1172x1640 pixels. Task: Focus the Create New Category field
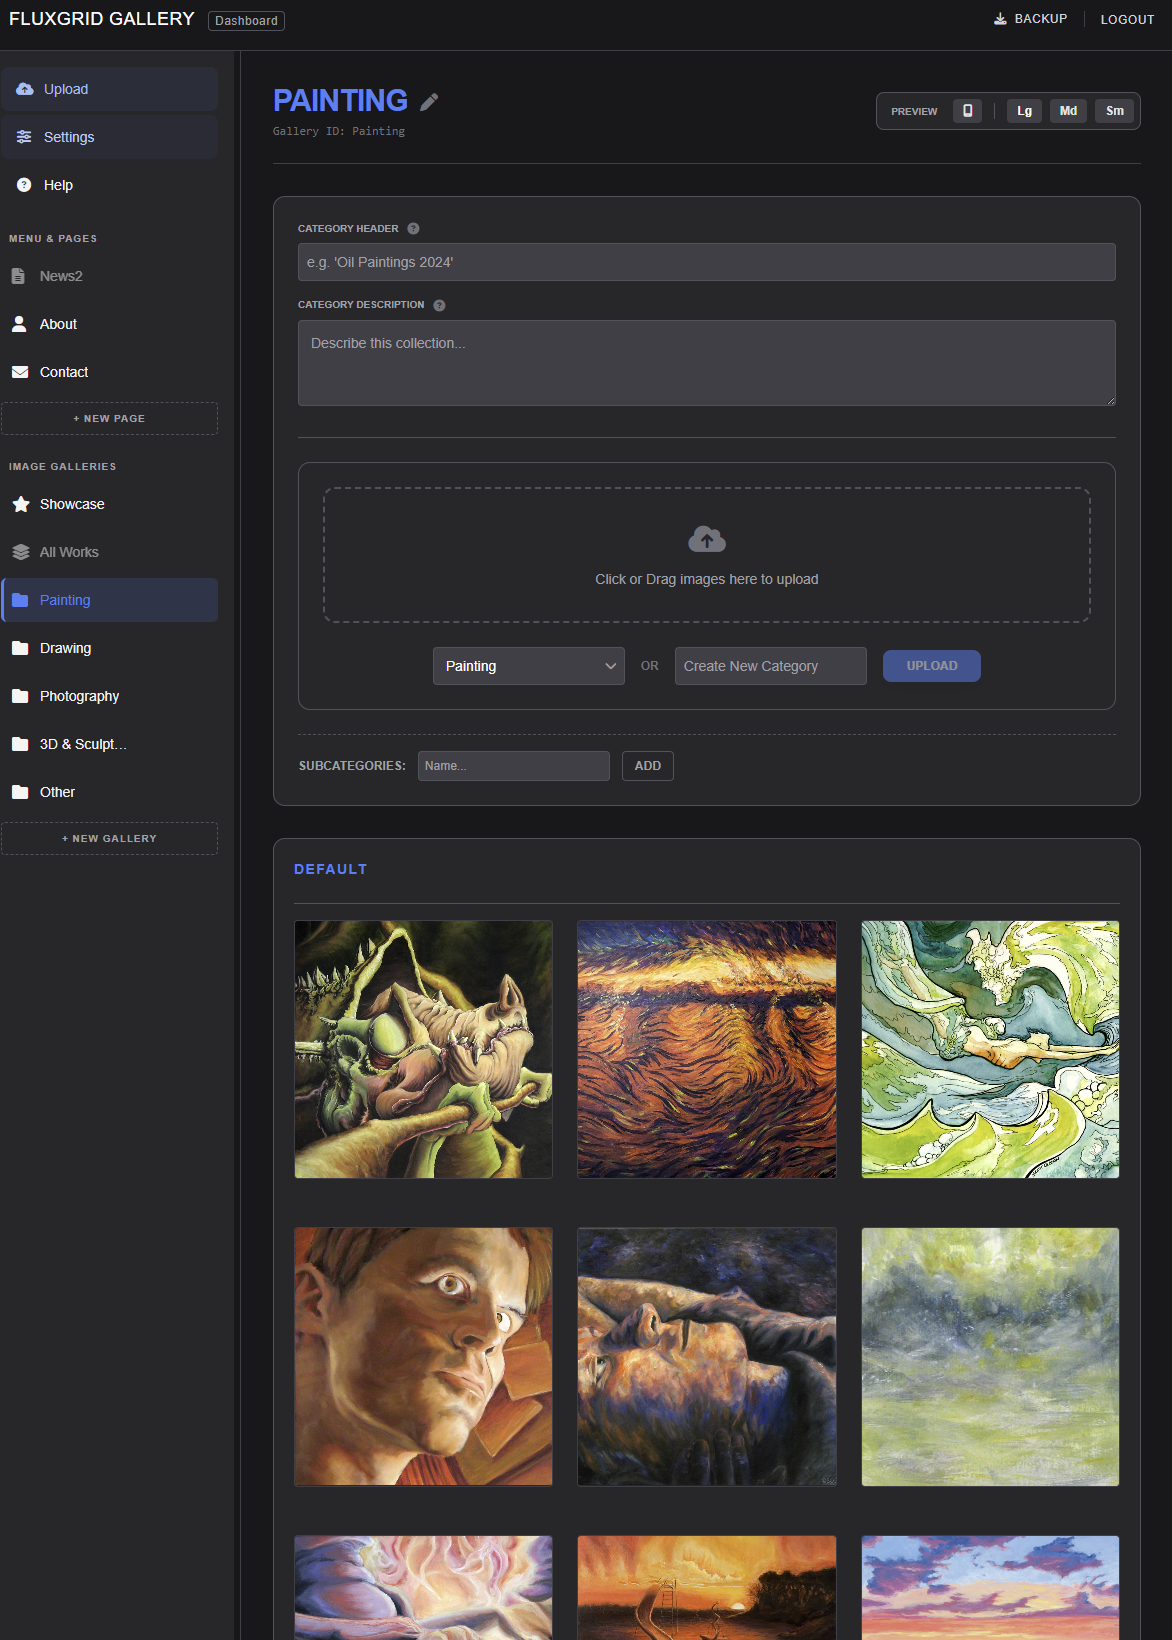point(771,666)
